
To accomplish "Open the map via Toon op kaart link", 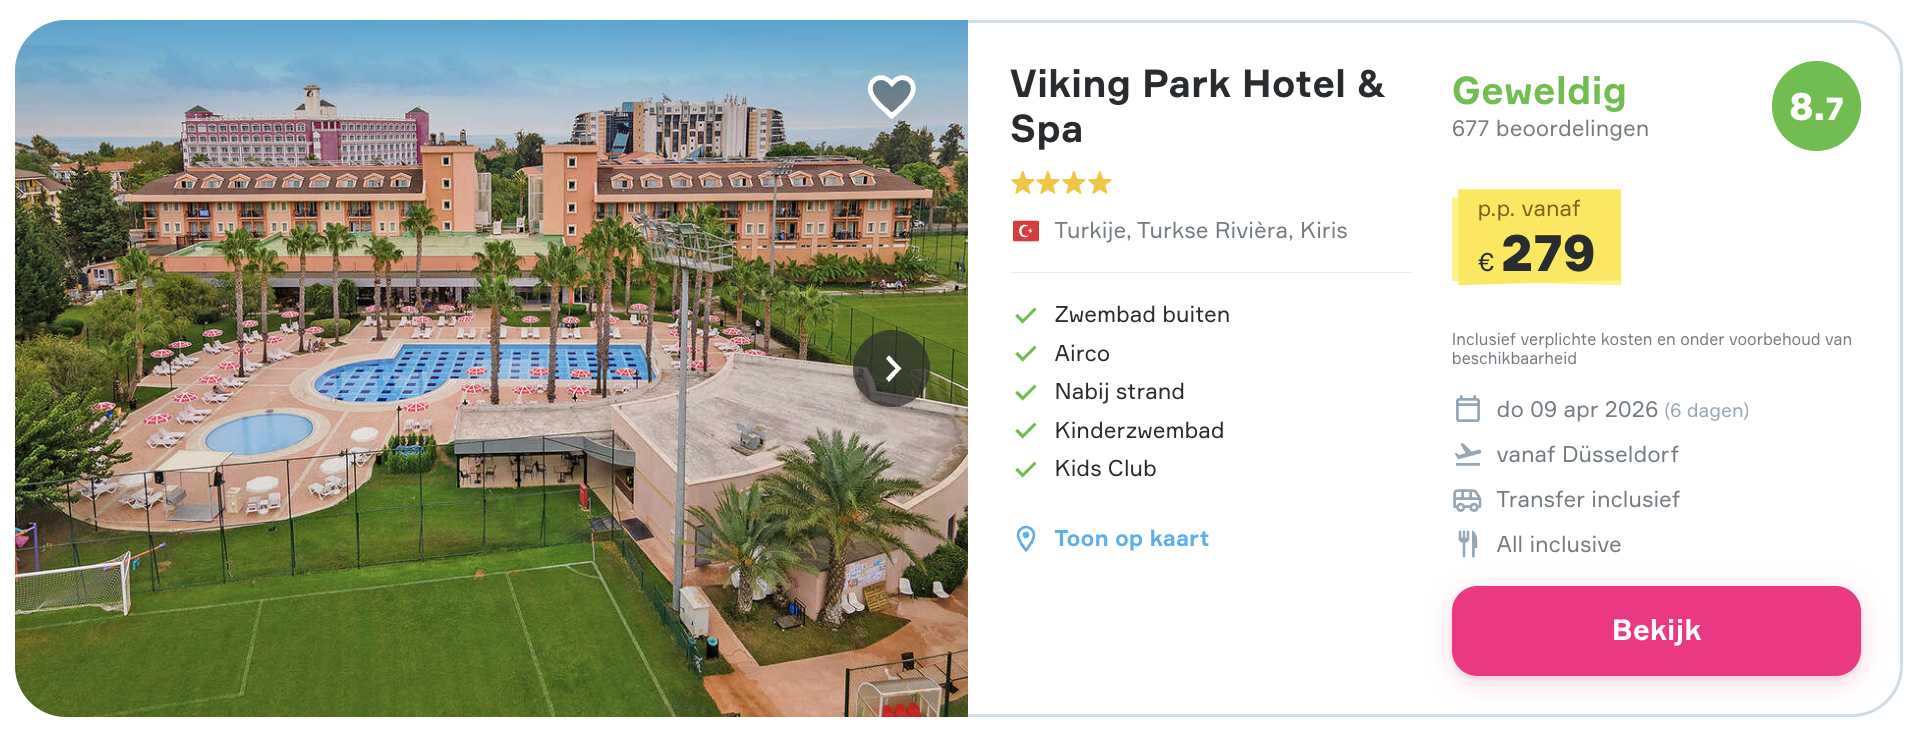I will click(1131, 538).
